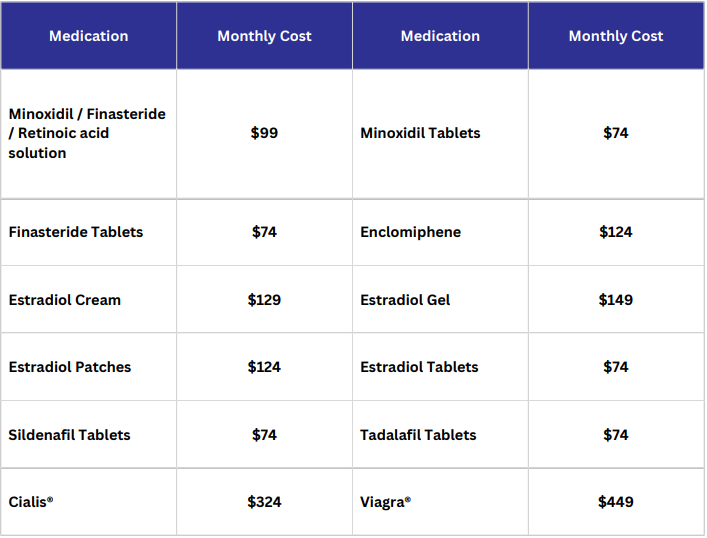
Task: Click the $149 Estradiol Gel price
Action: pyautogui.click(x=616, y=300)
